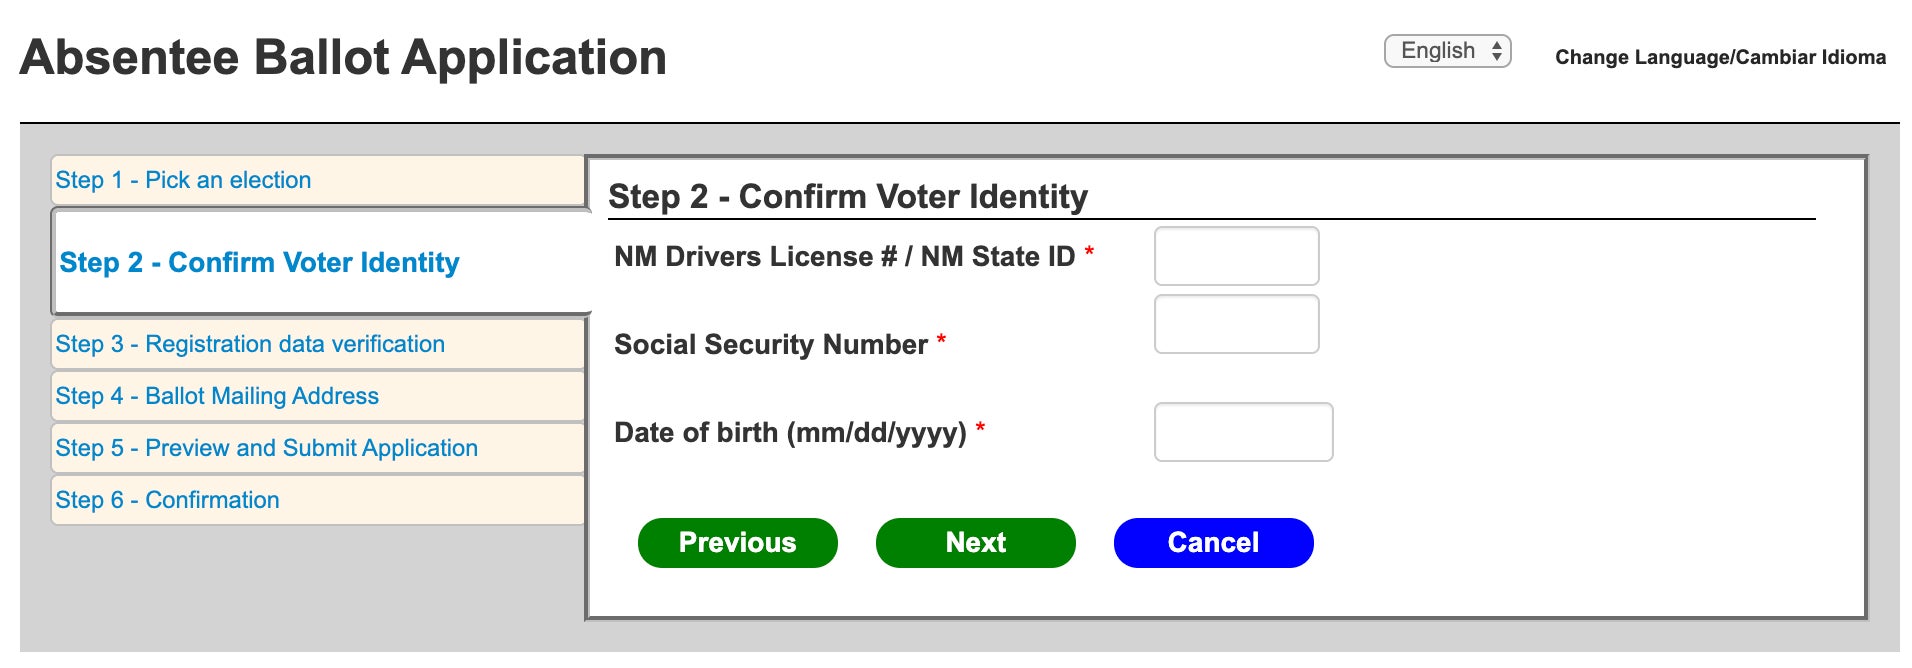
Task: Click the red asterisk beside NM State ID
Action: (x=1090, y=252)
